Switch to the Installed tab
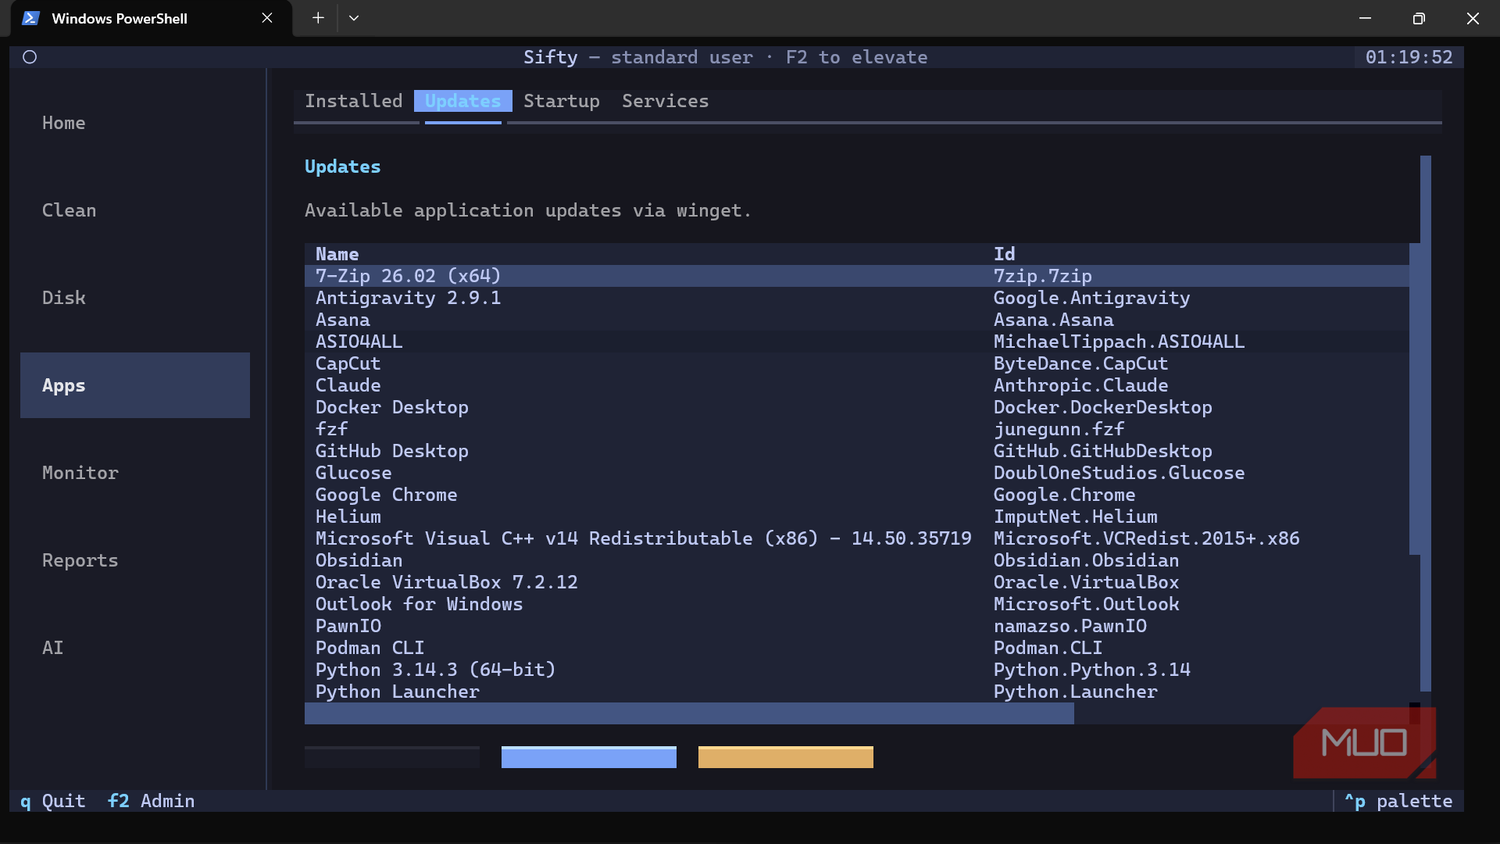This screenshot has height=844, width=1500. 353,101
